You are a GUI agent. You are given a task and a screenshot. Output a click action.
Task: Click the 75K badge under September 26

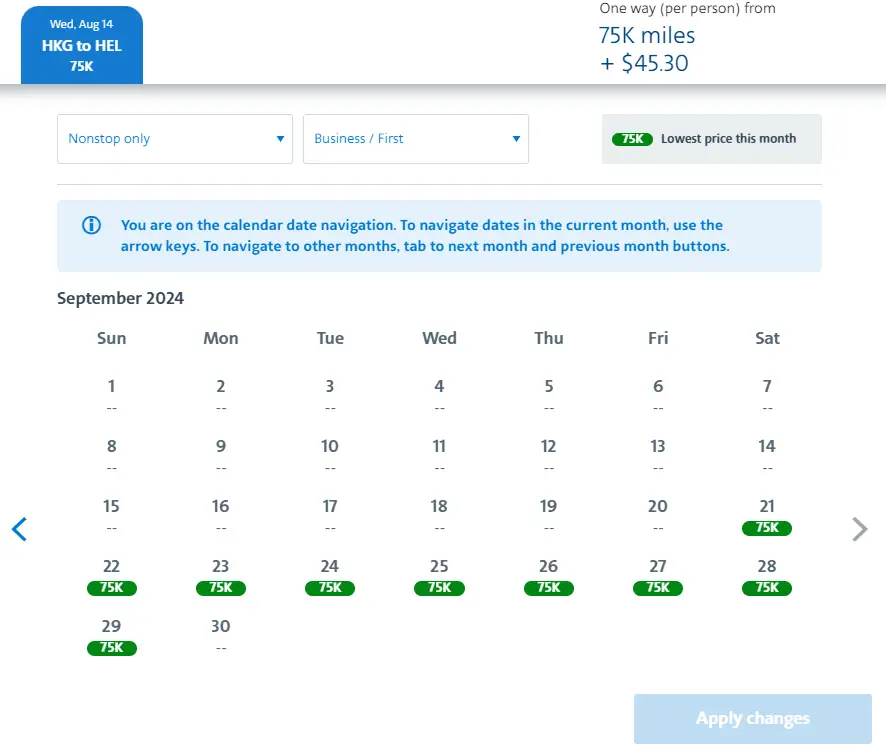(548, 588)
